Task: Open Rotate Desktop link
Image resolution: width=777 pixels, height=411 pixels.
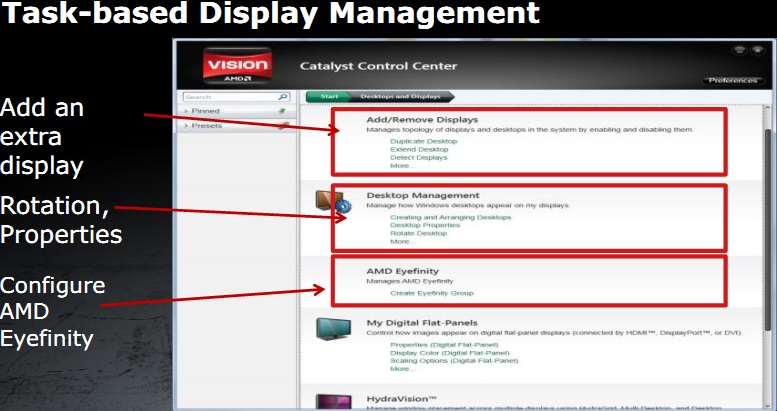Action: [418, 233]
